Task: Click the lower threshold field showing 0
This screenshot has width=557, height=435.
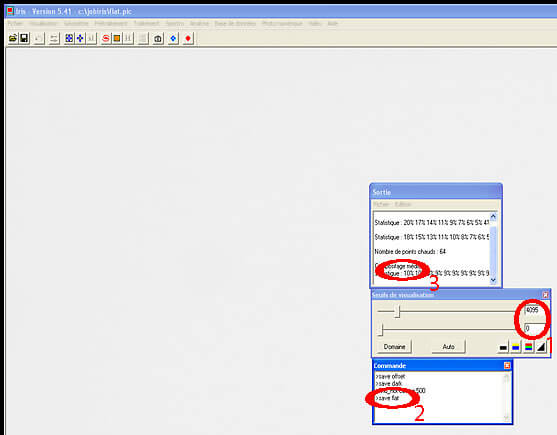Action: point(535,328)
